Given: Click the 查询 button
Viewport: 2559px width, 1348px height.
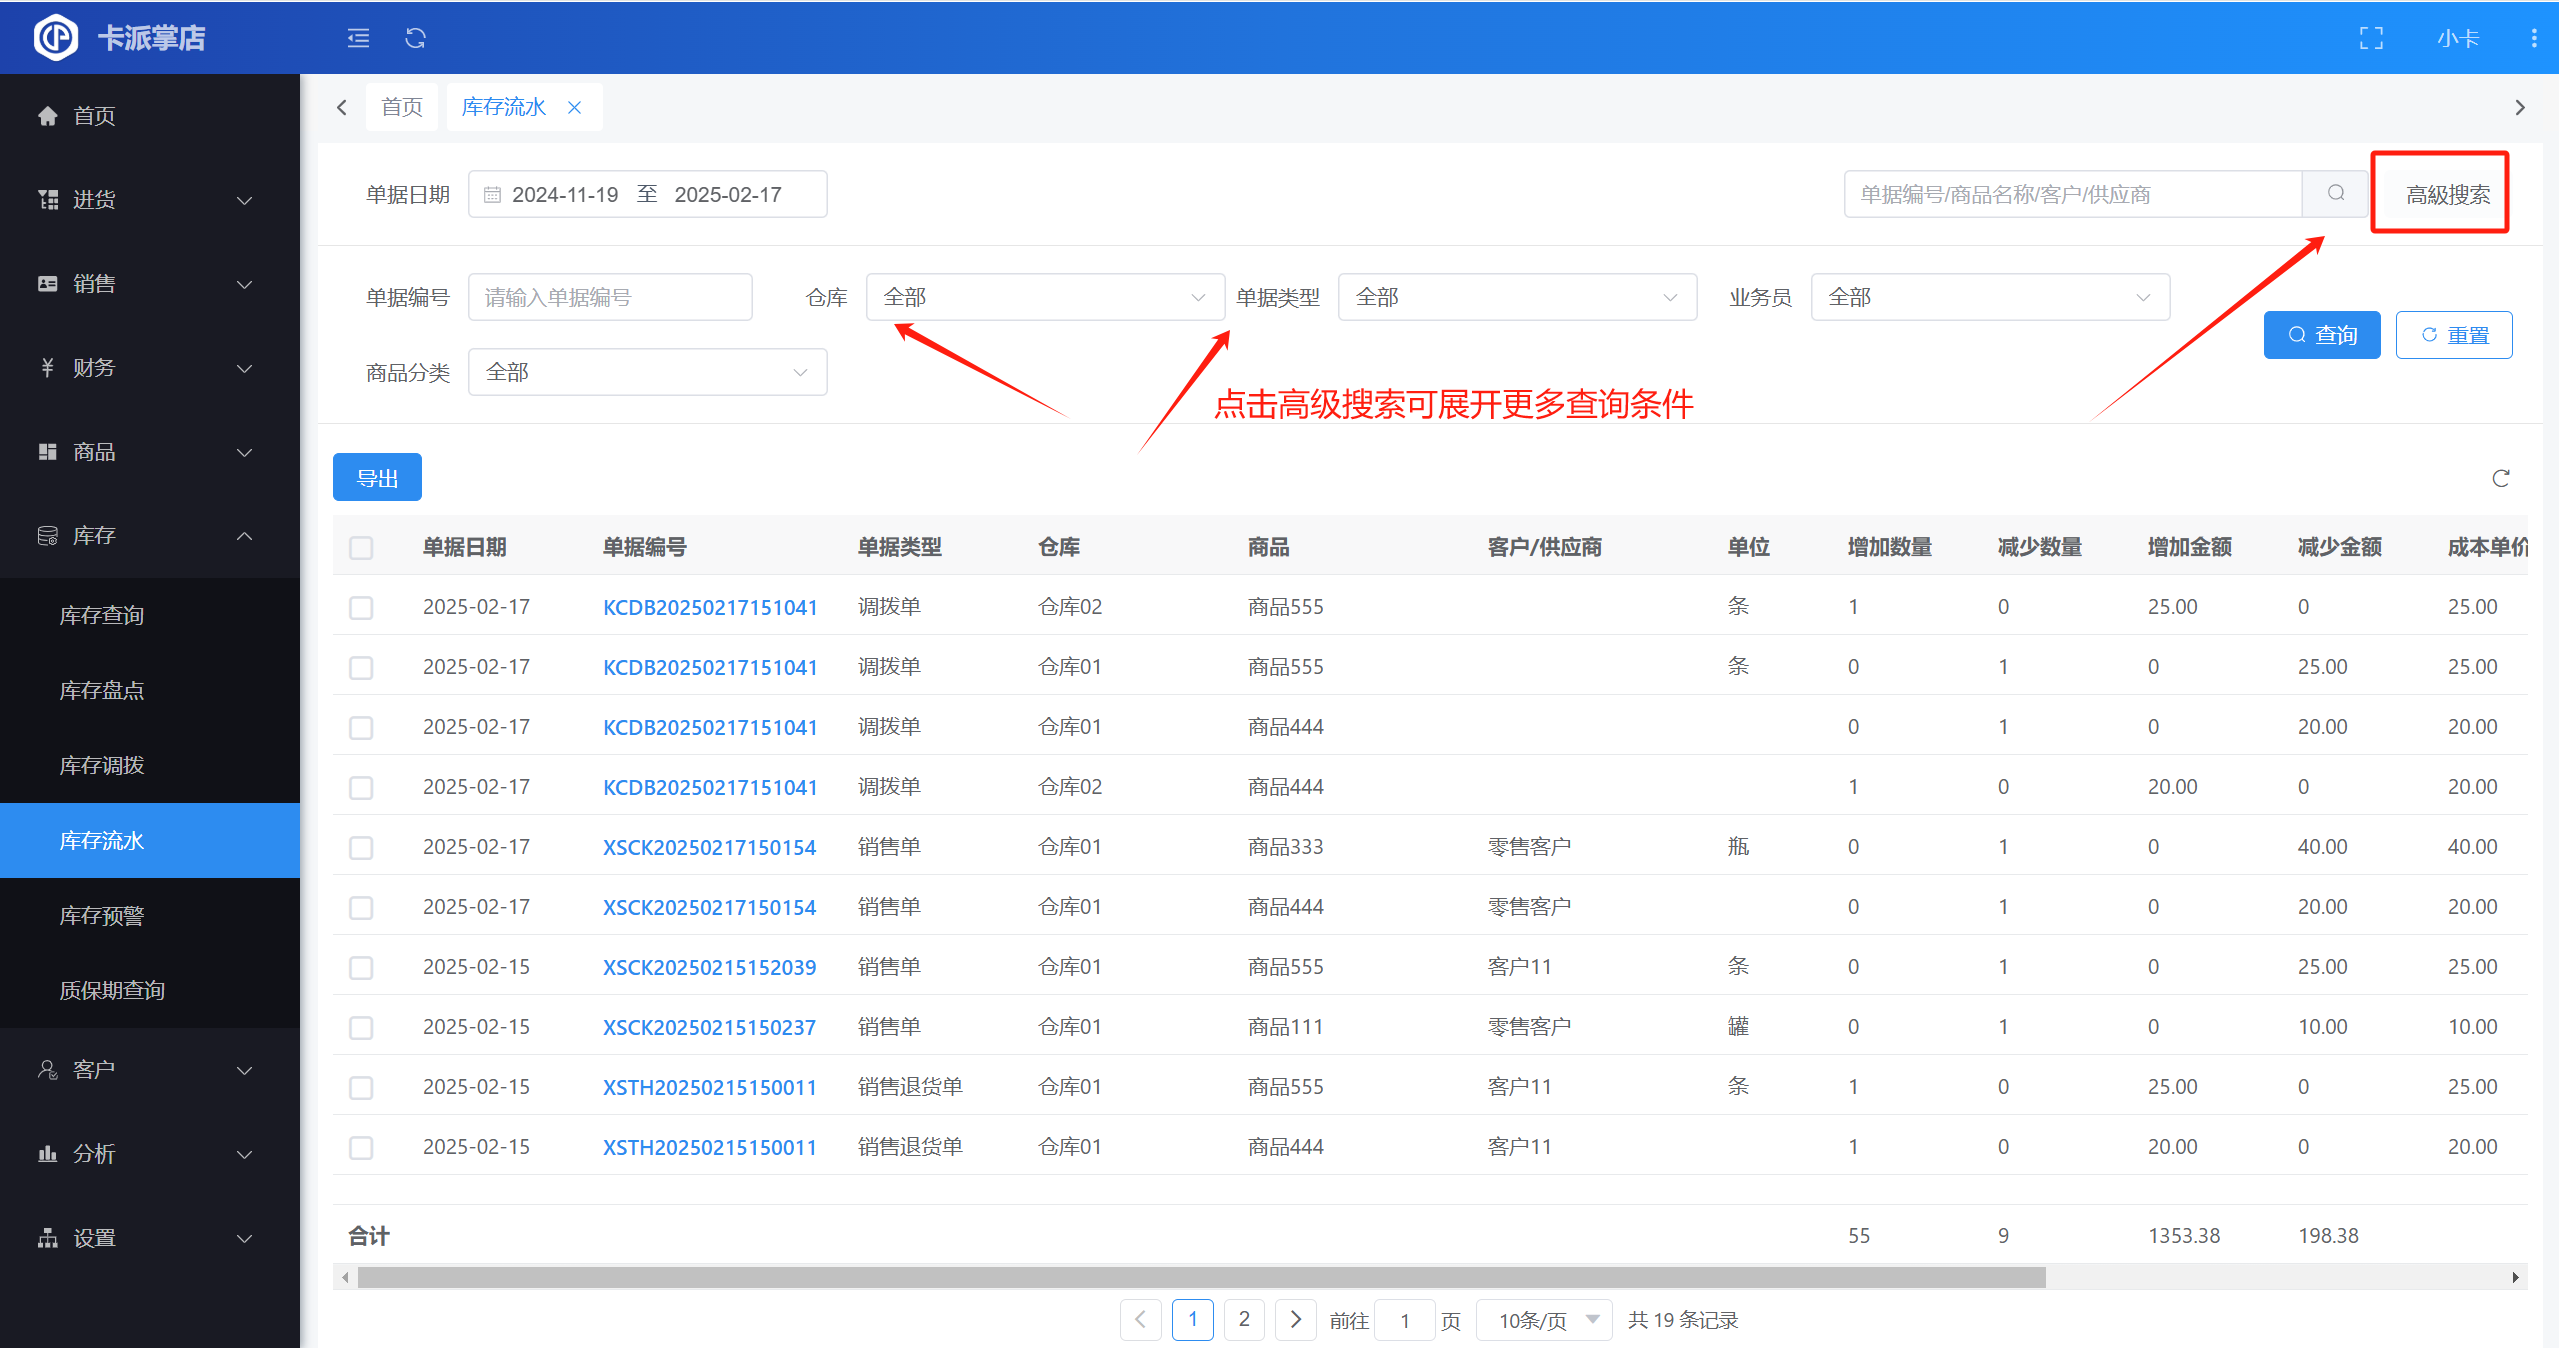Looking at the screenshot, I should point(2321,335).
